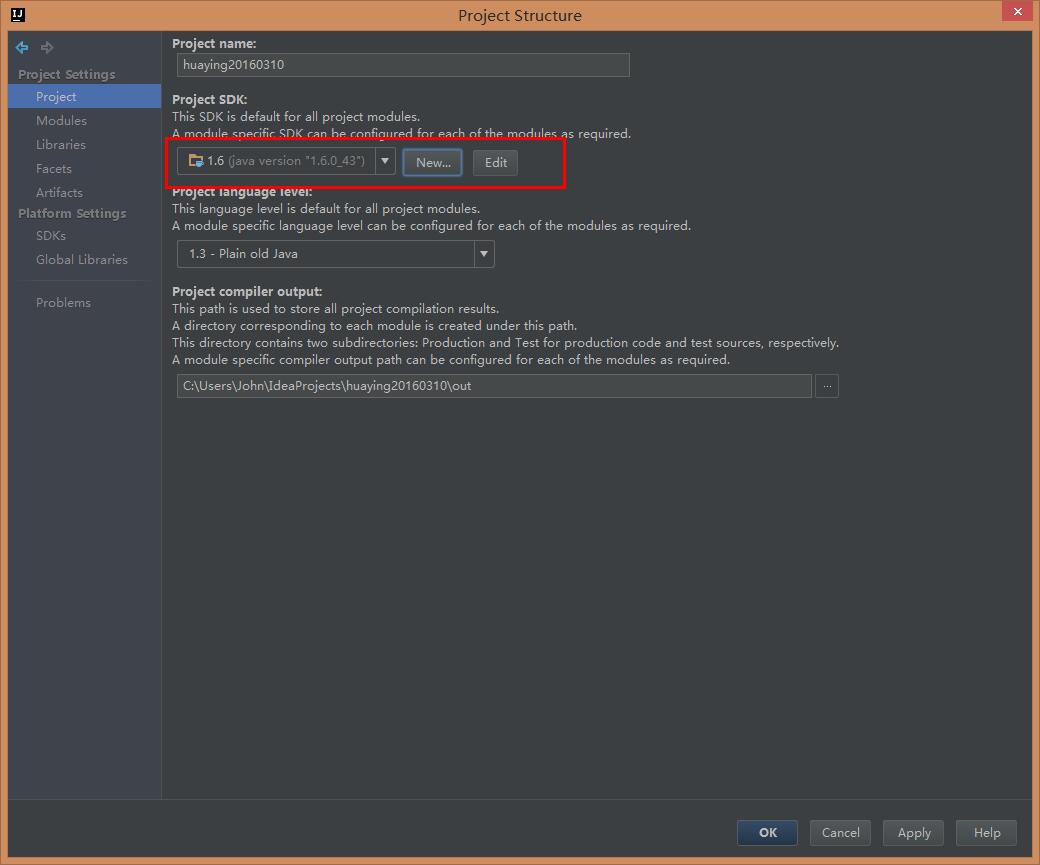Show the Problems page
1040x865 pixels.
tap(63, 302)
